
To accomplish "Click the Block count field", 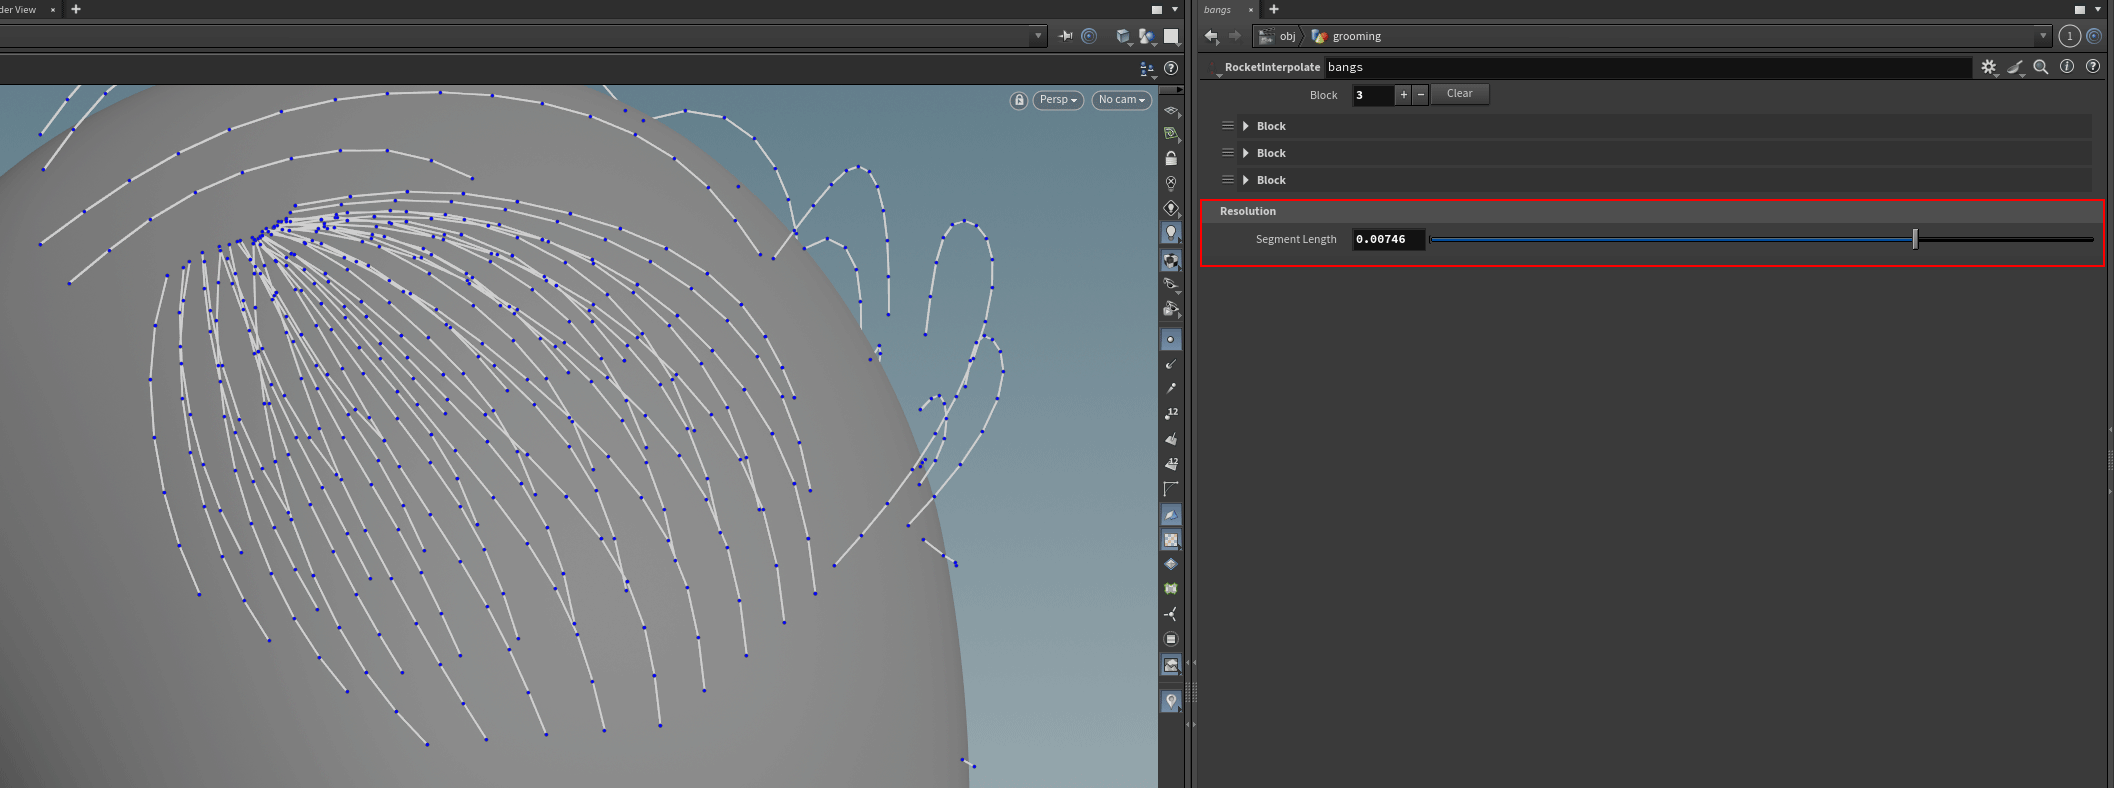I will 1373,95.
